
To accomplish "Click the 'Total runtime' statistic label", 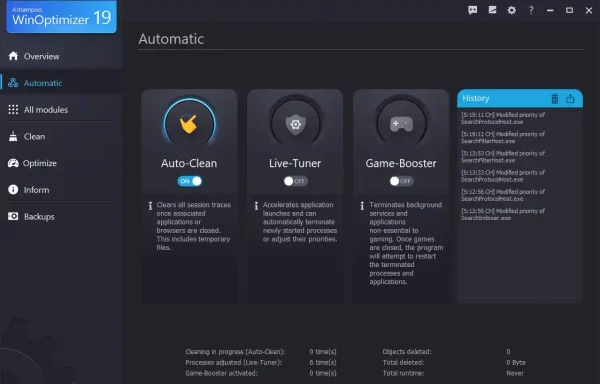I will [403, 373].
